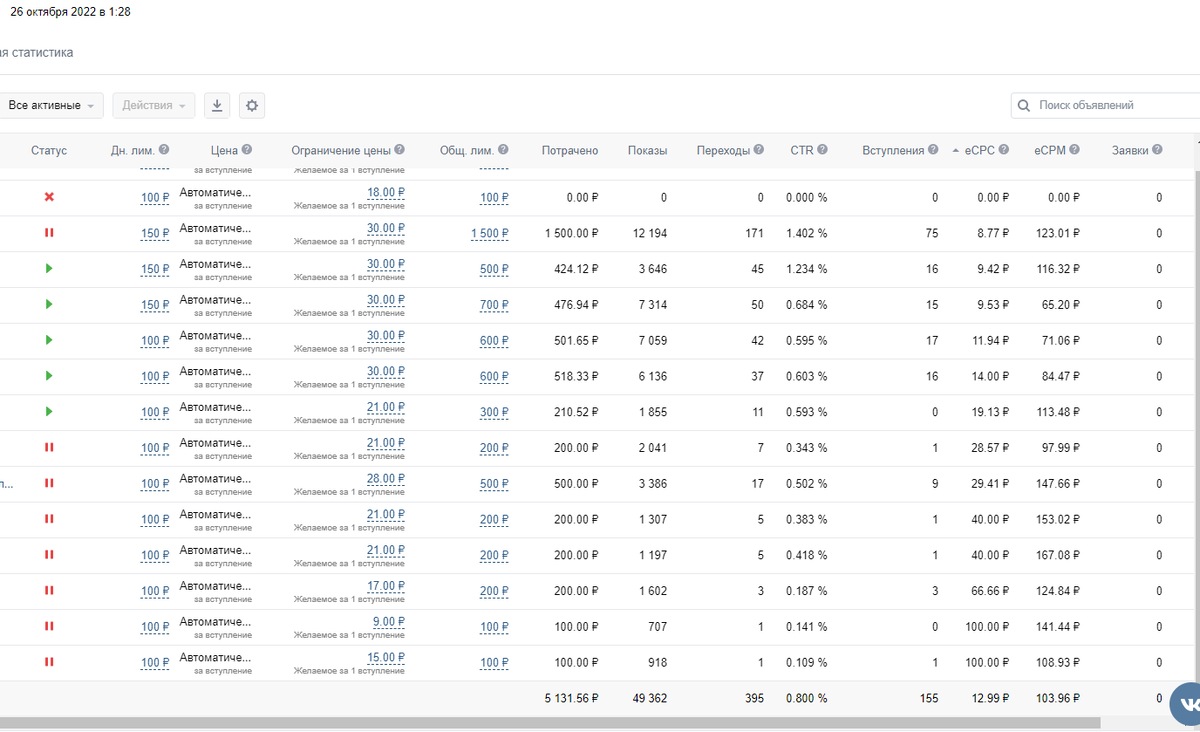Sort by the Статус column header
This screenshot has width=1200, height=732.
click(x=49, y=150)
